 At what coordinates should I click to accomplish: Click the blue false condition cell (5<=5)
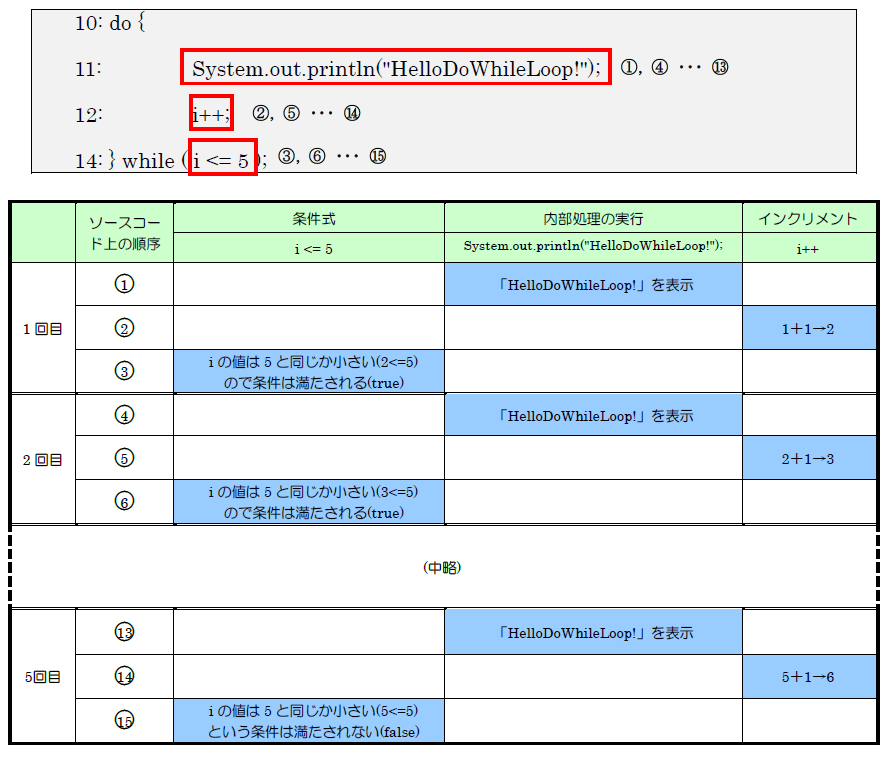[308, 720]
